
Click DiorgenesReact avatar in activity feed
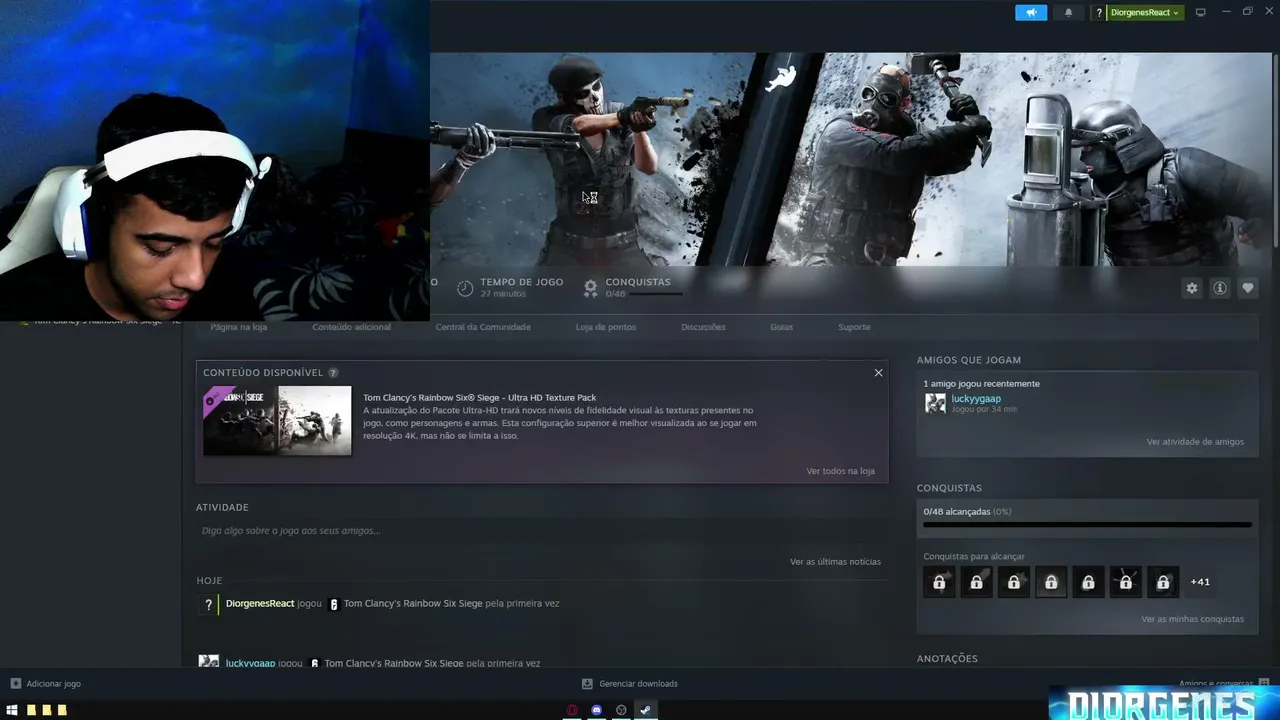tap(208, 604)
